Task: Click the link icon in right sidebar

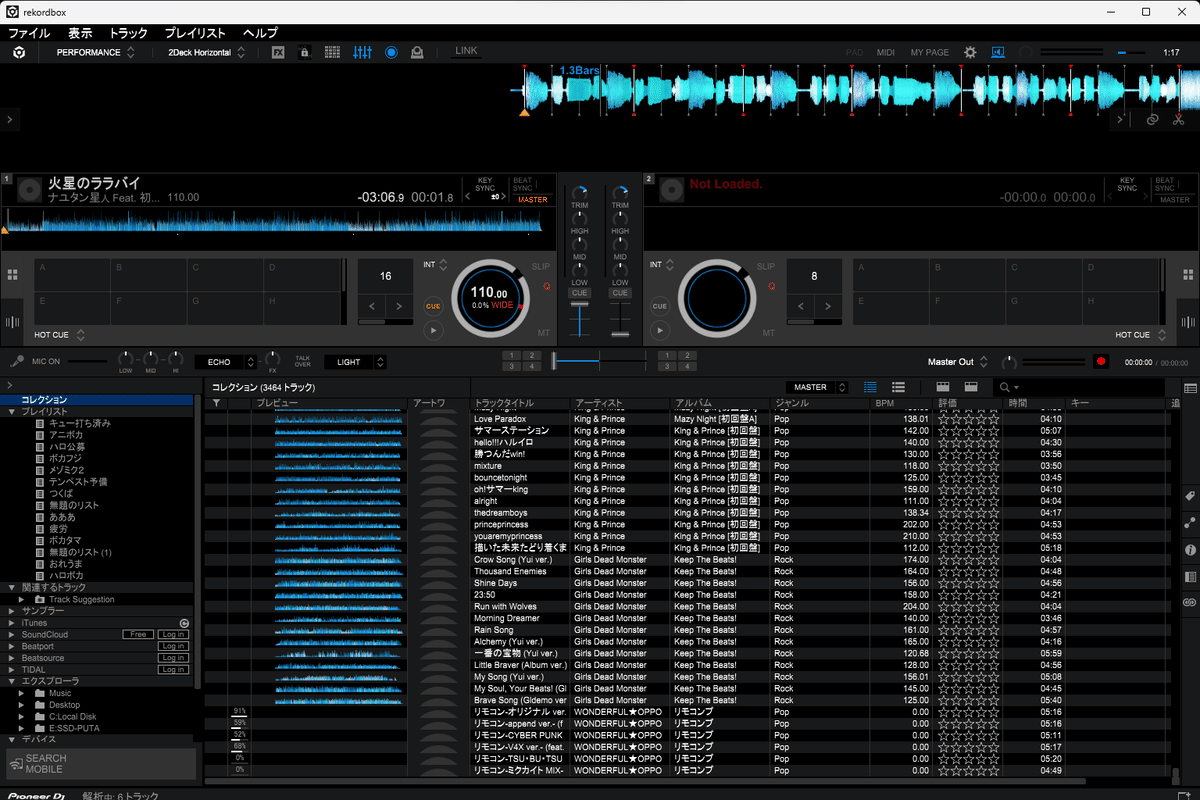Action: tap(1190, 603)
